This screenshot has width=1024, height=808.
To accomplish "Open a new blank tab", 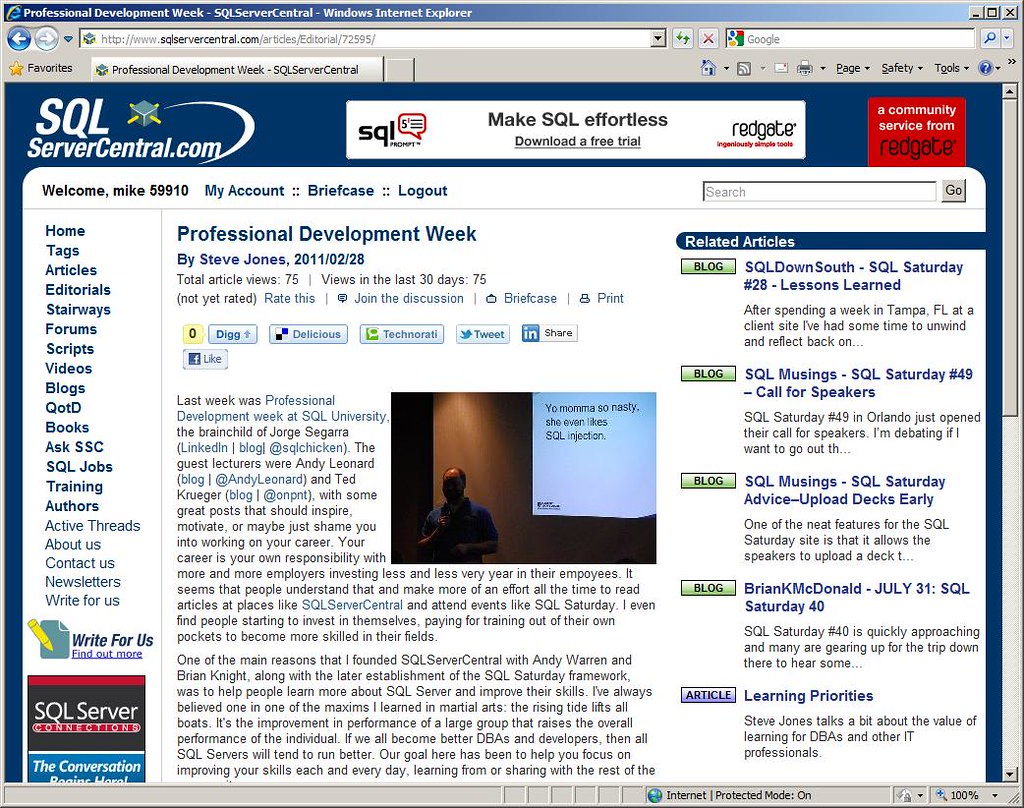I will (398, 69).
